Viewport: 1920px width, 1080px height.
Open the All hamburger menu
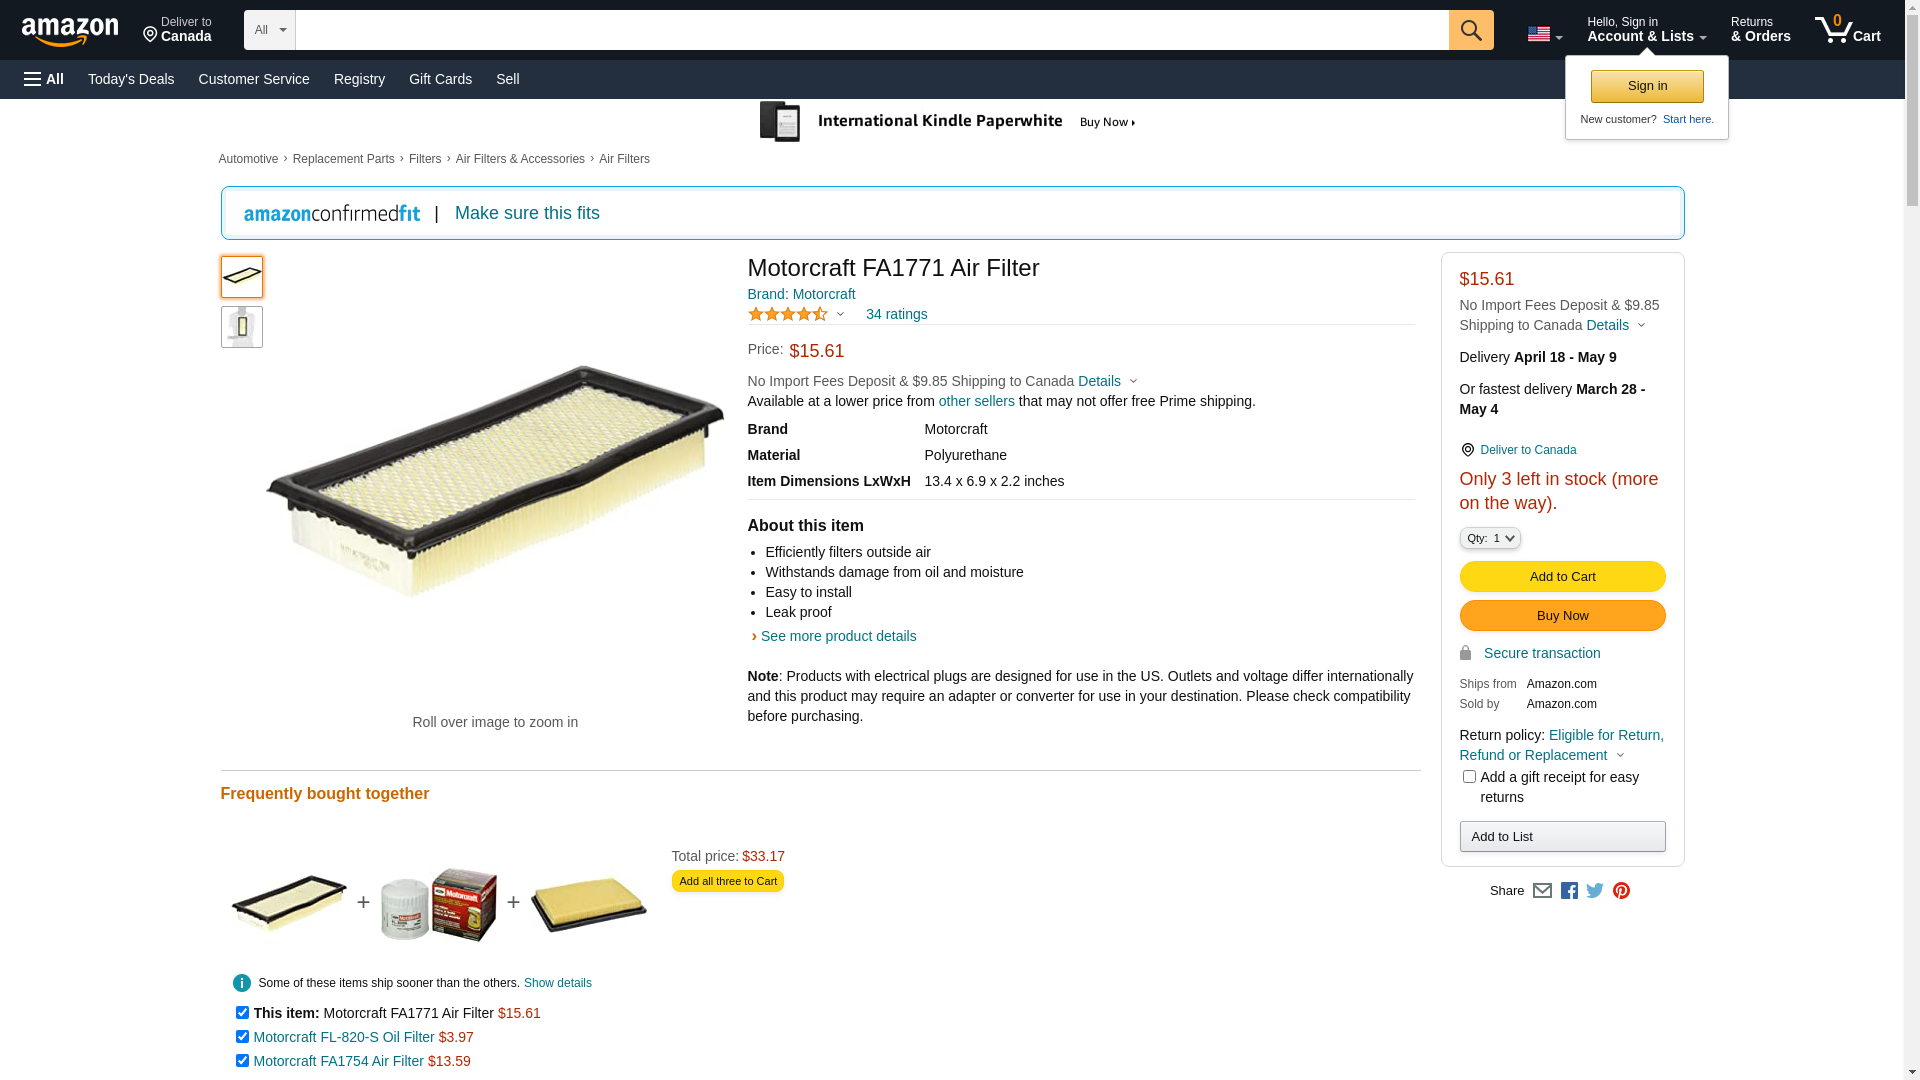coord(44,79)
